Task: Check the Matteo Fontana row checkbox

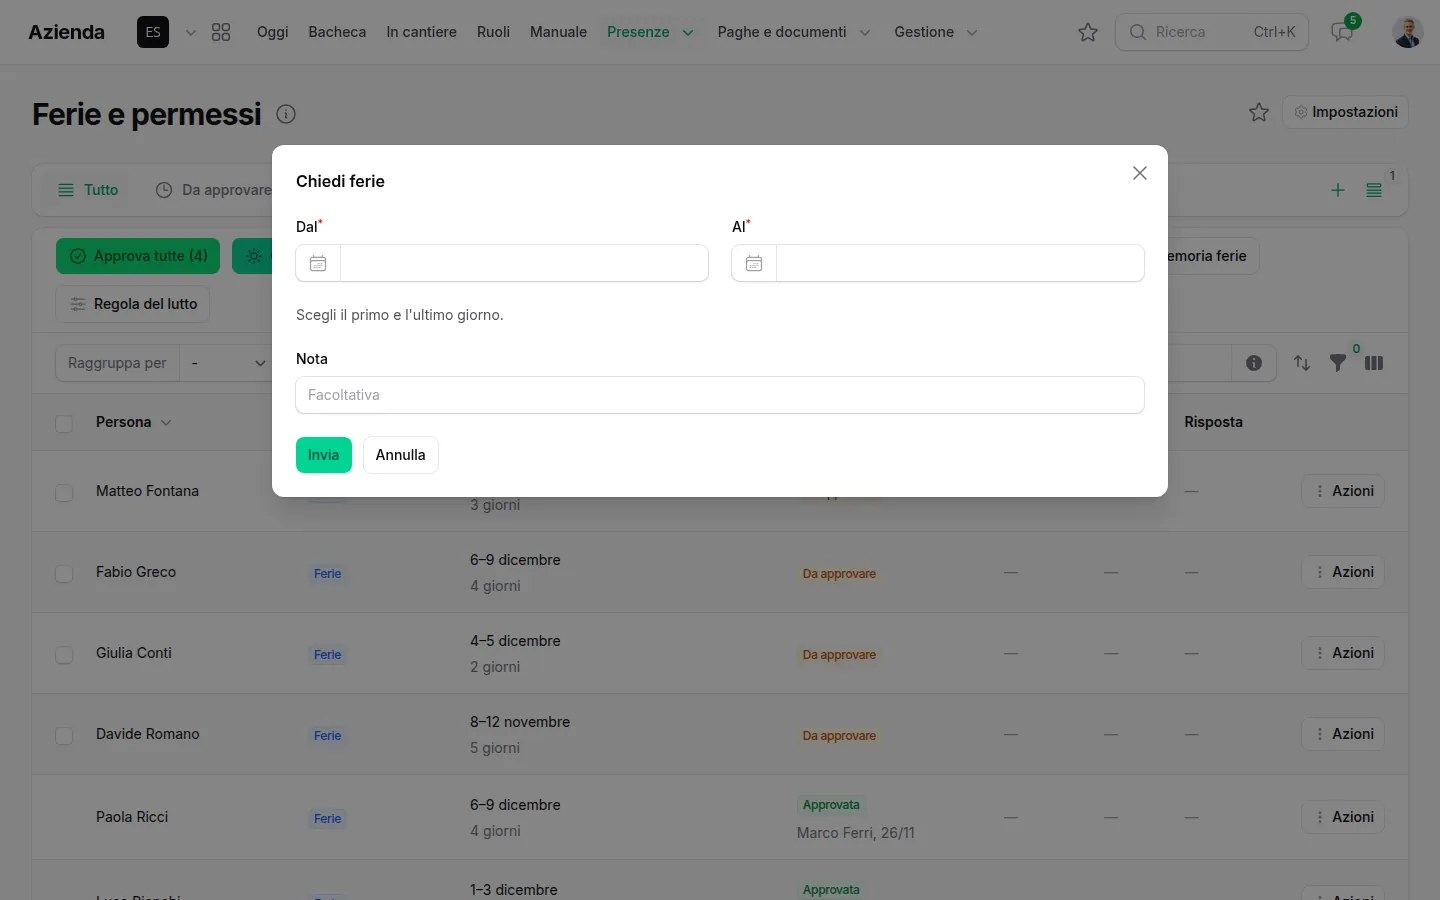Action: tap(64, 492)
